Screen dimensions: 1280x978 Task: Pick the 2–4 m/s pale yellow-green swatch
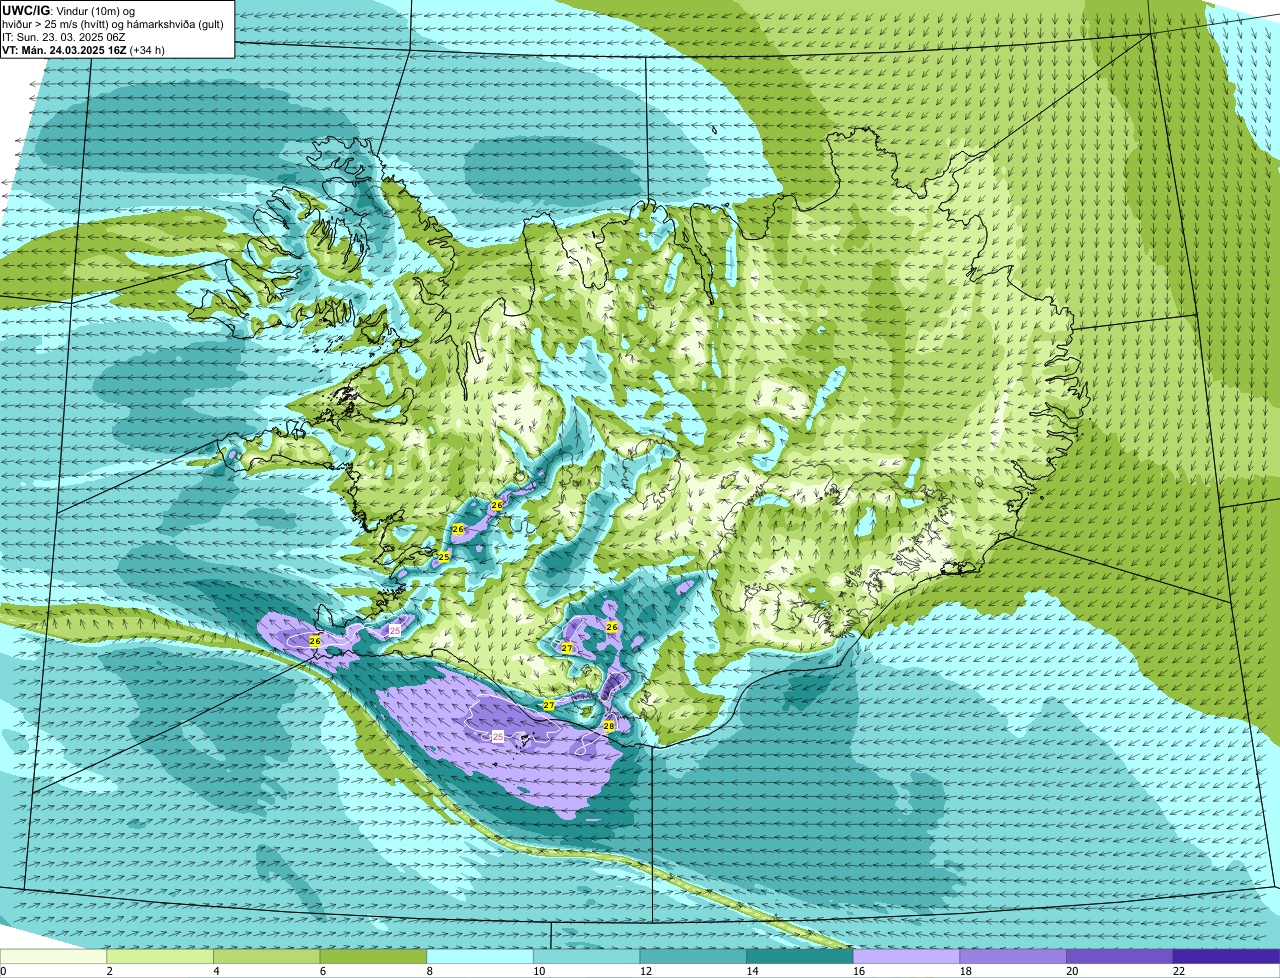point(160,957)
